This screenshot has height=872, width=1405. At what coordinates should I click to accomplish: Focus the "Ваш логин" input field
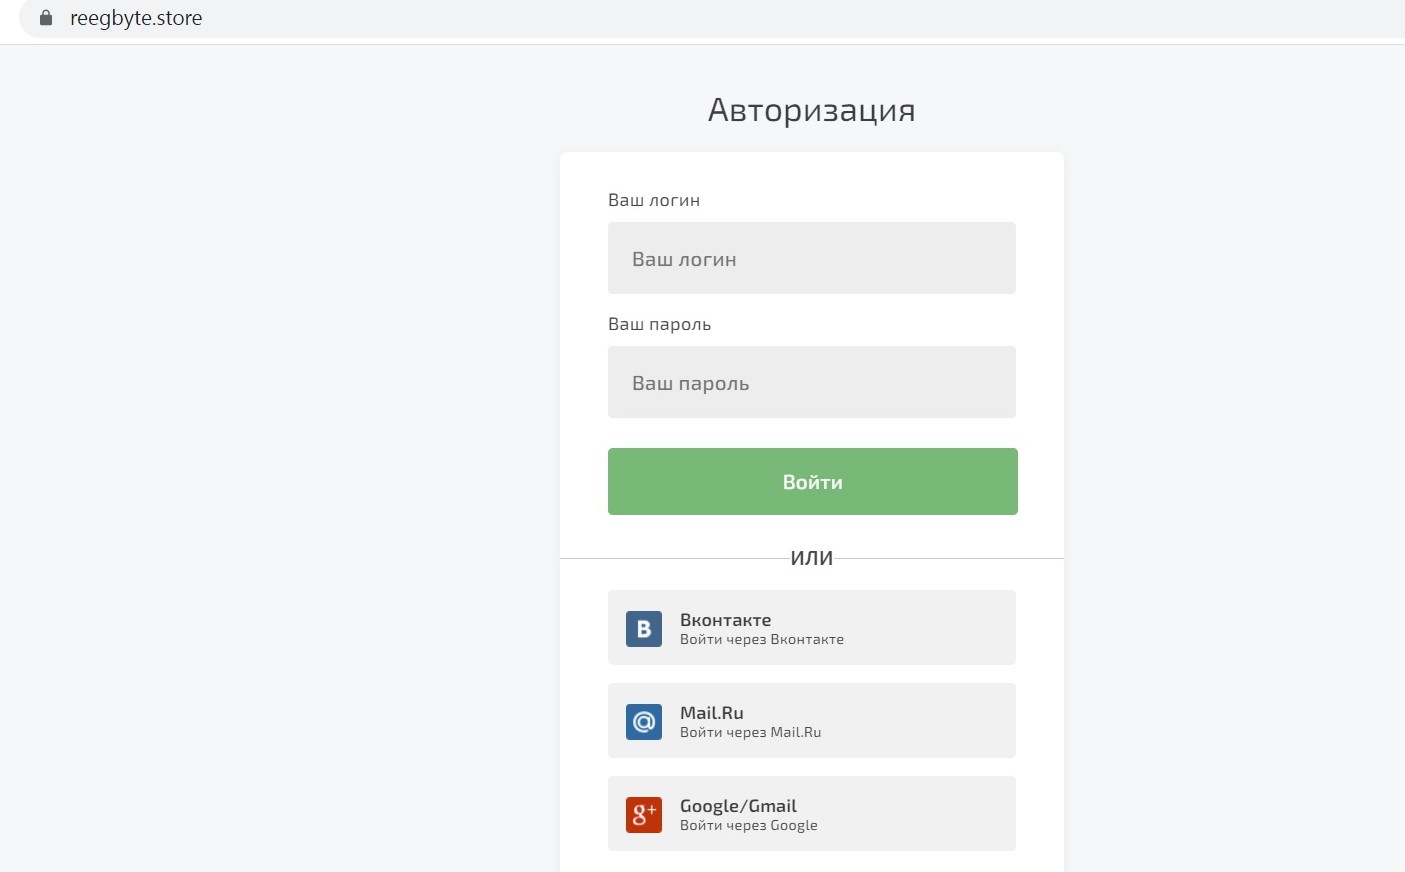coord(812,258)
